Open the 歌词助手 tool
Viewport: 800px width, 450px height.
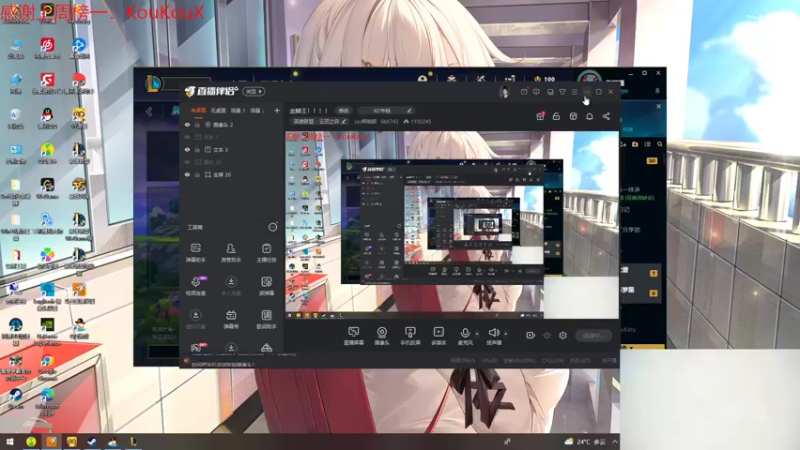[266, 319]
